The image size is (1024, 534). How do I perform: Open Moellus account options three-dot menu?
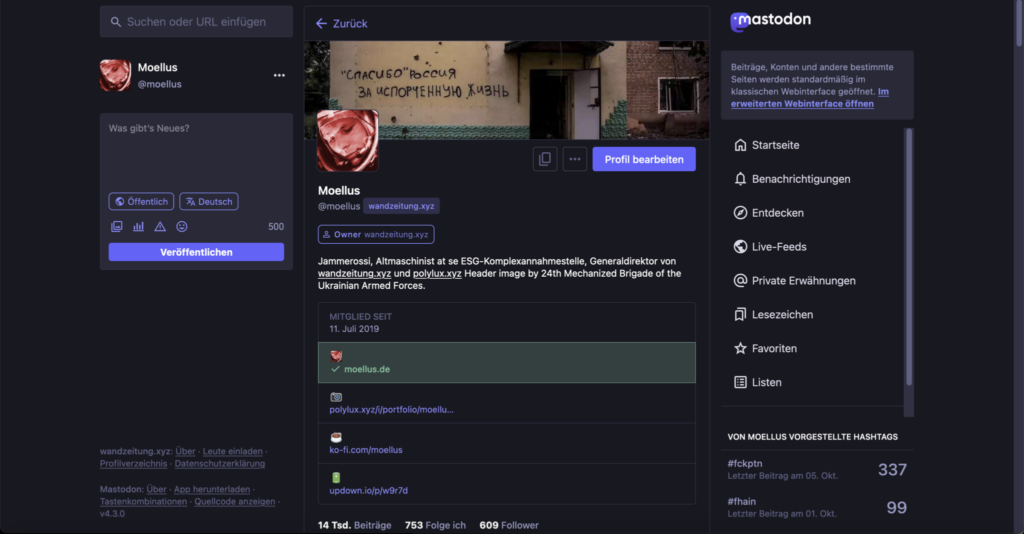click(279, 75)
